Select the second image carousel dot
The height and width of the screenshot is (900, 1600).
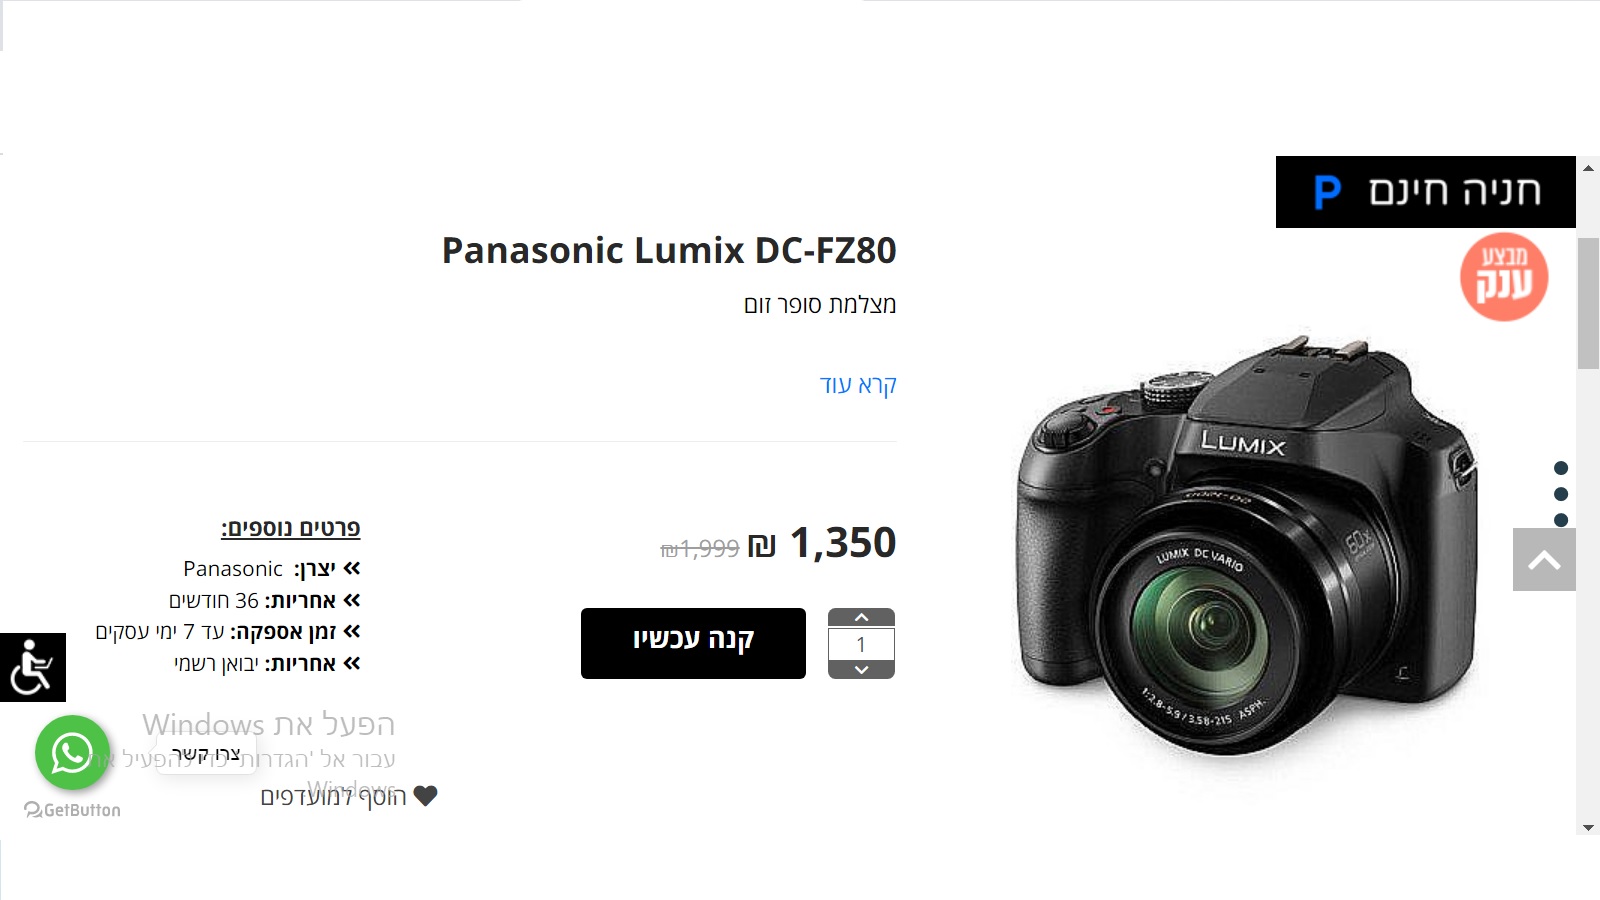1561,494
